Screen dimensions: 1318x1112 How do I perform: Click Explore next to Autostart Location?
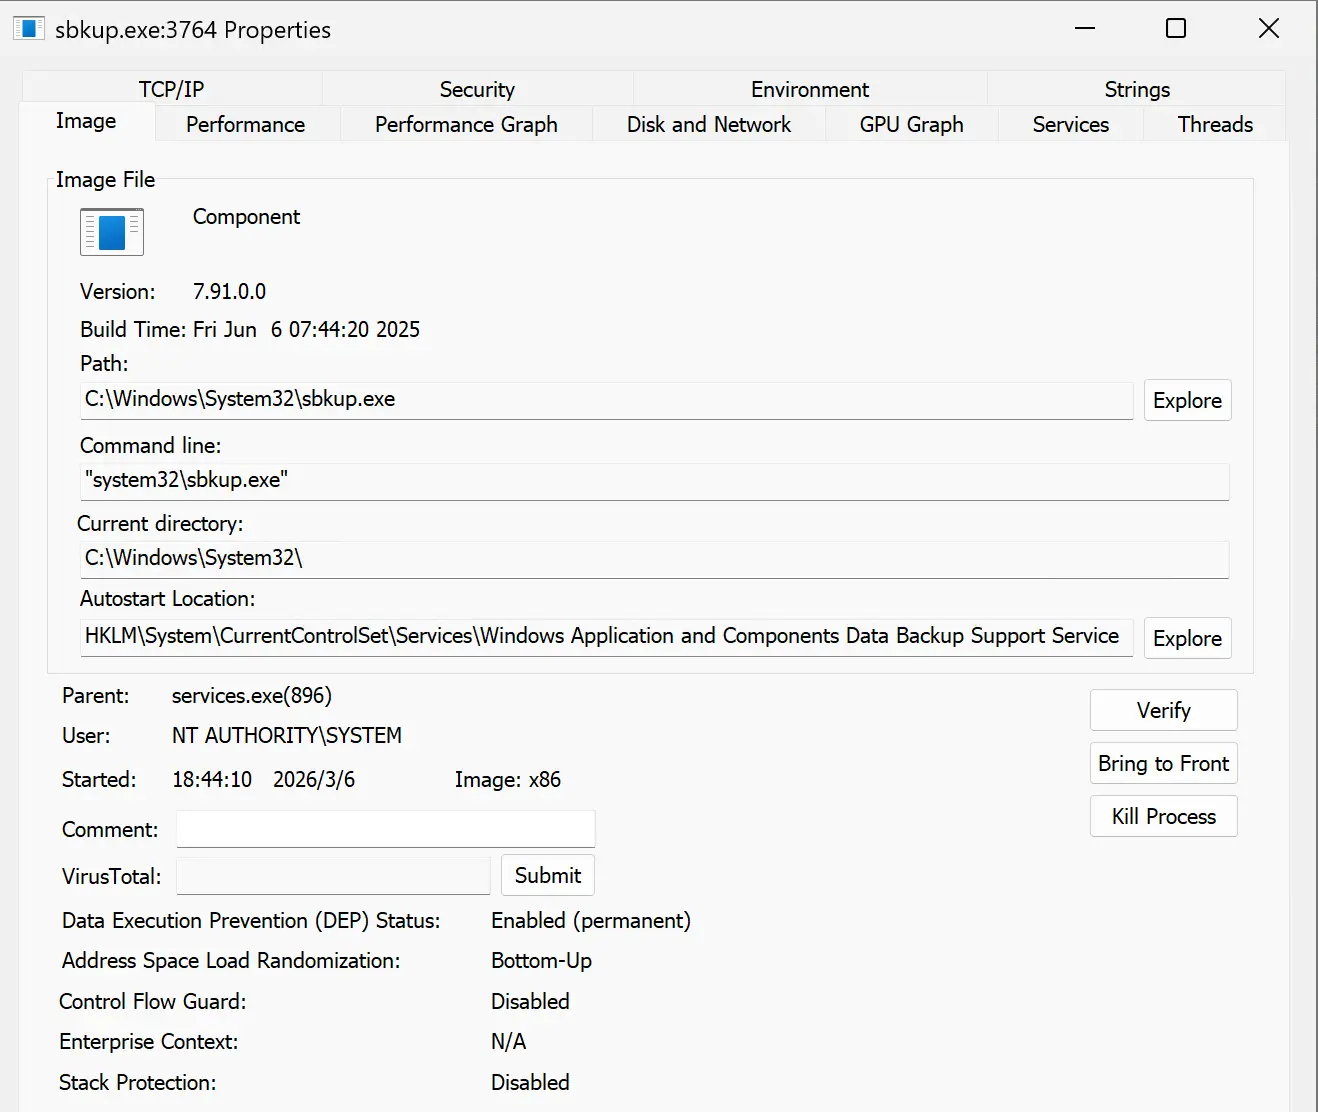coord(1187,639)
